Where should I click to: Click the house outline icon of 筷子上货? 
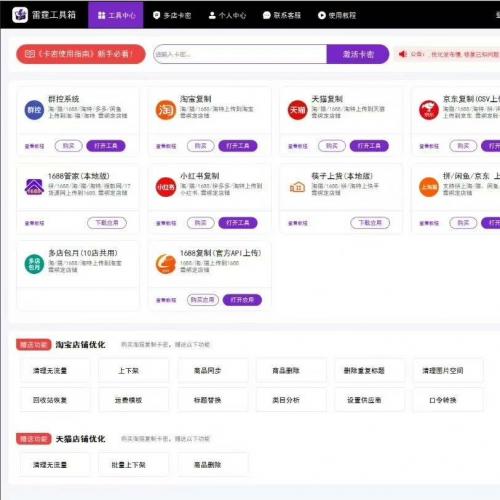point(297,187)
